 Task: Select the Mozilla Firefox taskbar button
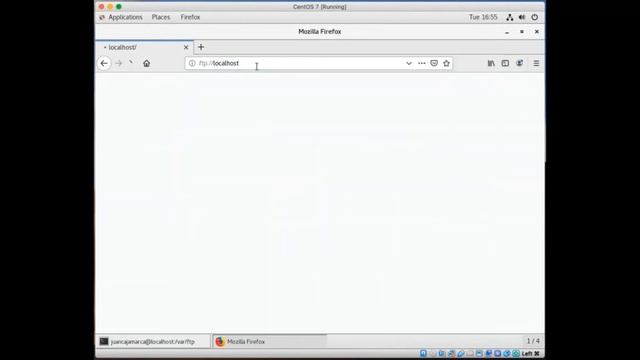click(269, 341)
